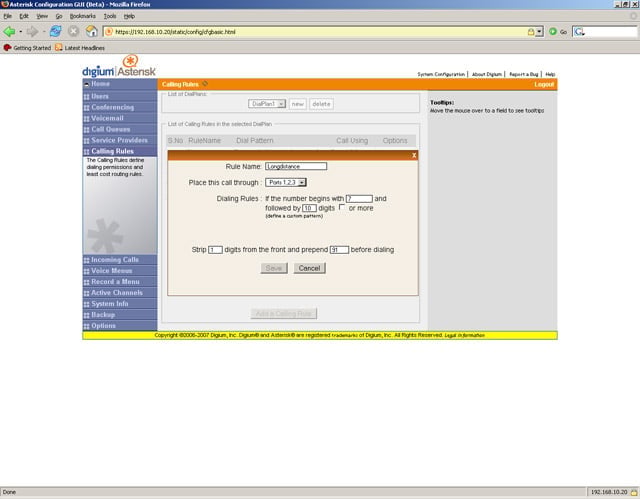Open the Users section

tap(120, 96)
